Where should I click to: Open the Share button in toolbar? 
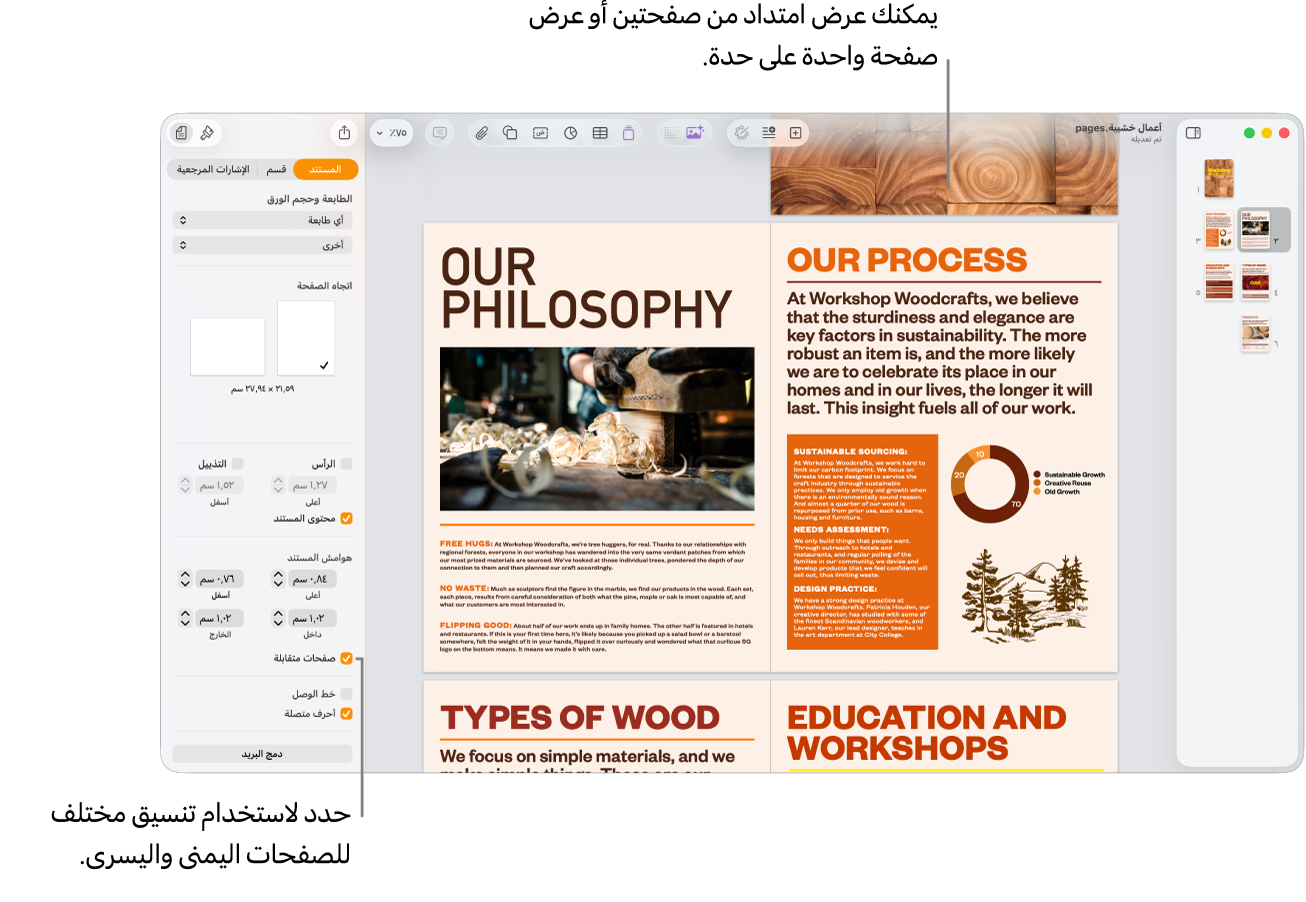[343, 132]
